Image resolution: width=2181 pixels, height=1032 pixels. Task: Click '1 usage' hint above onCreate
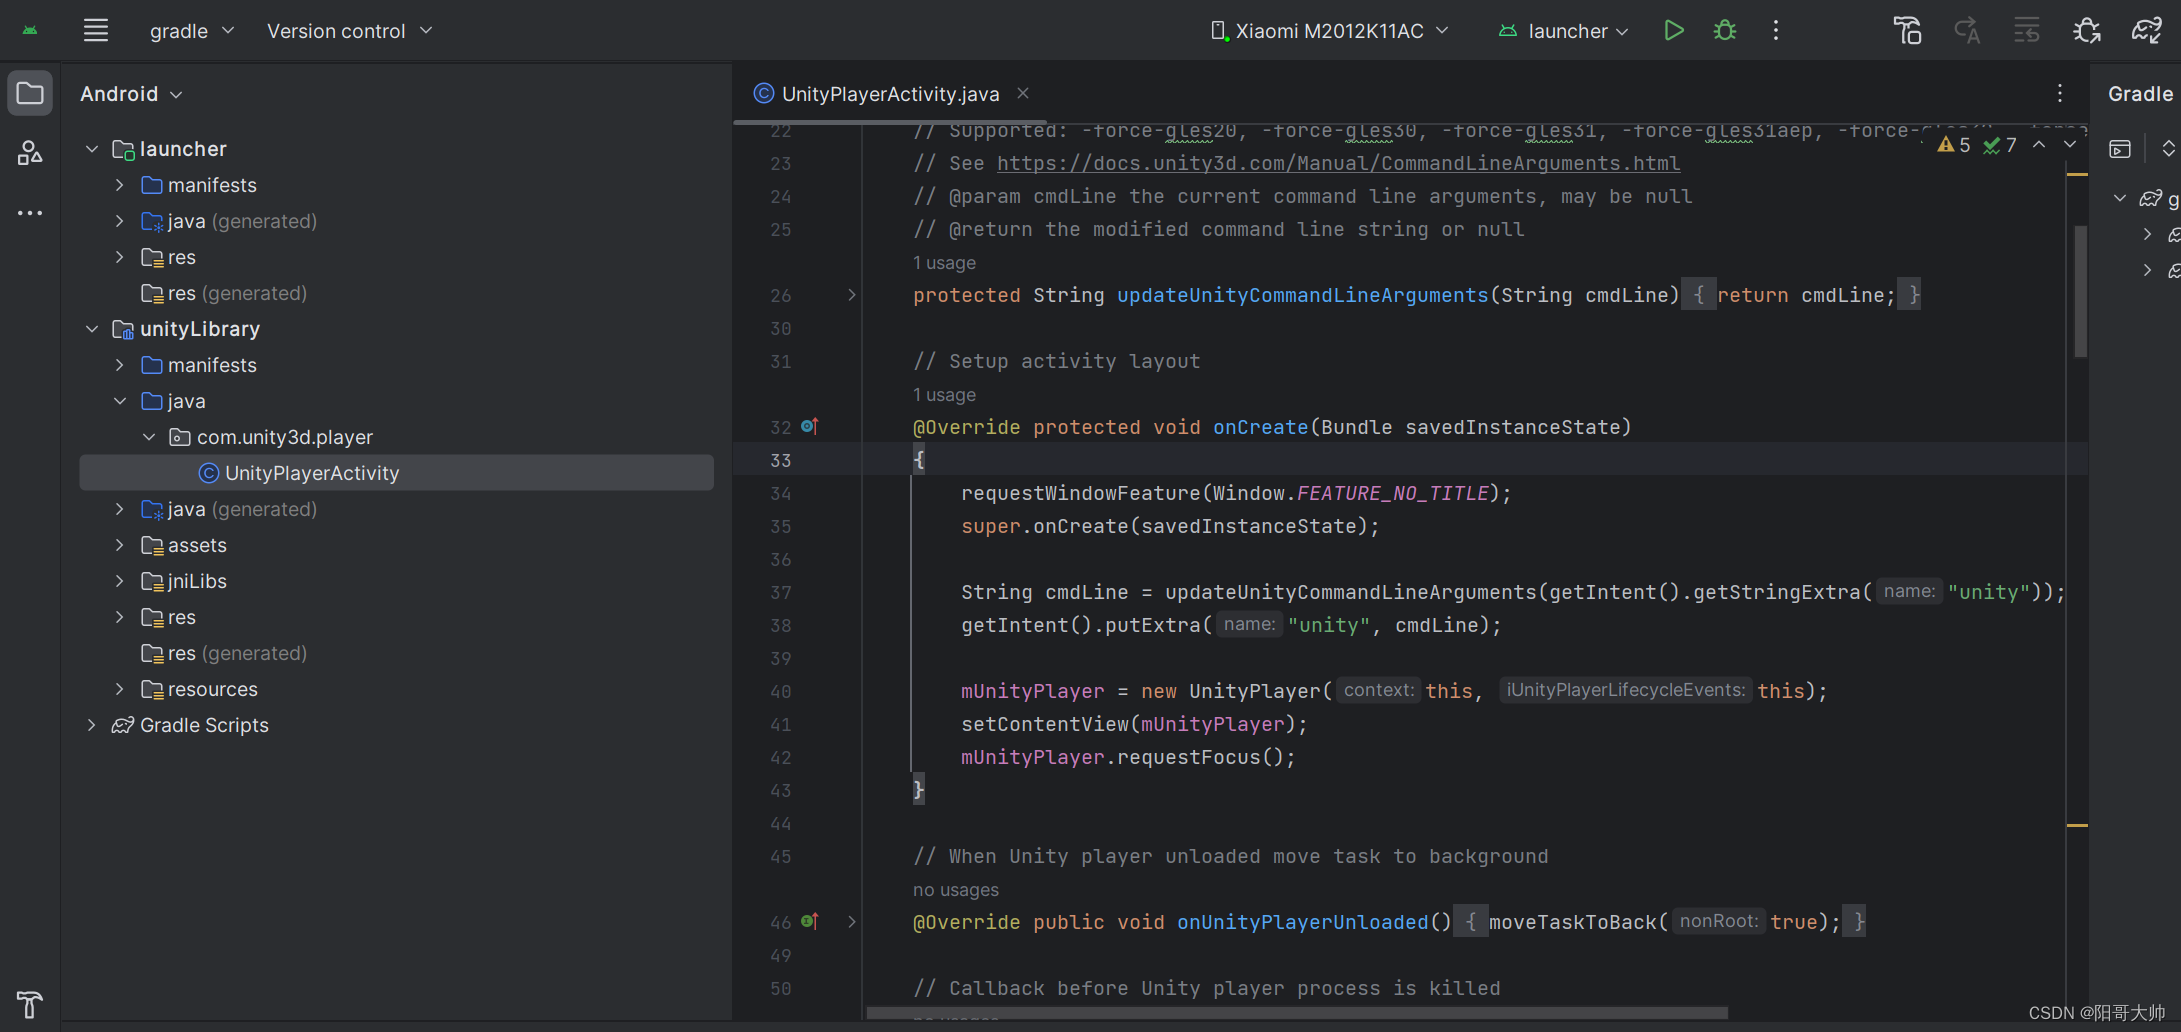[x=944, y=394]
